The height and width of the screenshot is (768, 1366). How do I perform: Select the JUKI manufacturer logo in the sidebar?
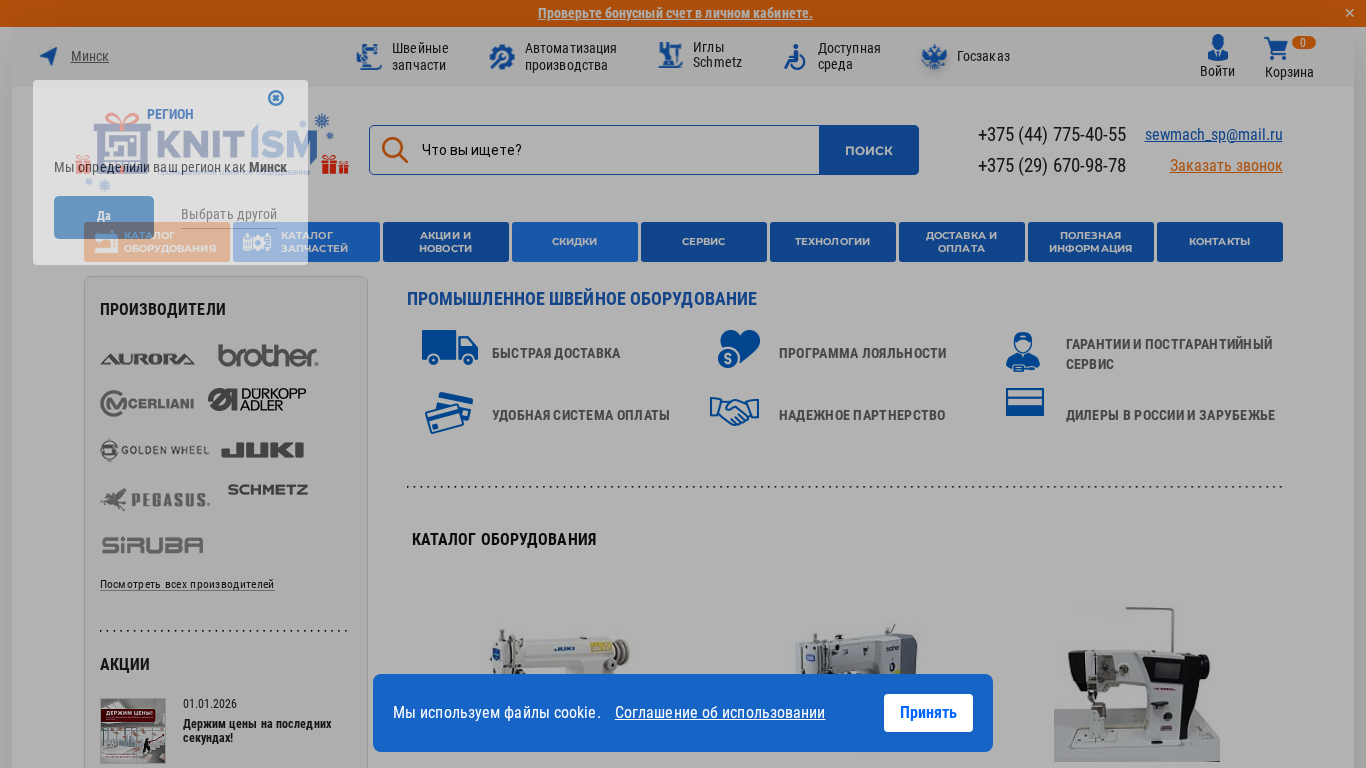(x=262, y=450)
